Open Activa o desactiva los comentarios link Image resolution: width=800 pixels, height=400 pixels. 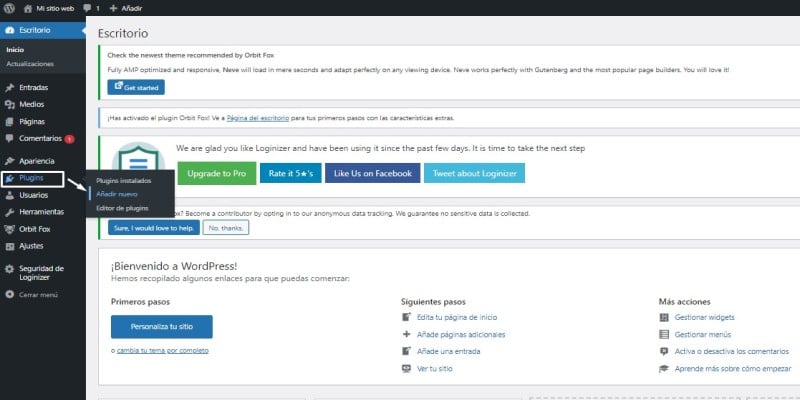(x=732, y=352)
